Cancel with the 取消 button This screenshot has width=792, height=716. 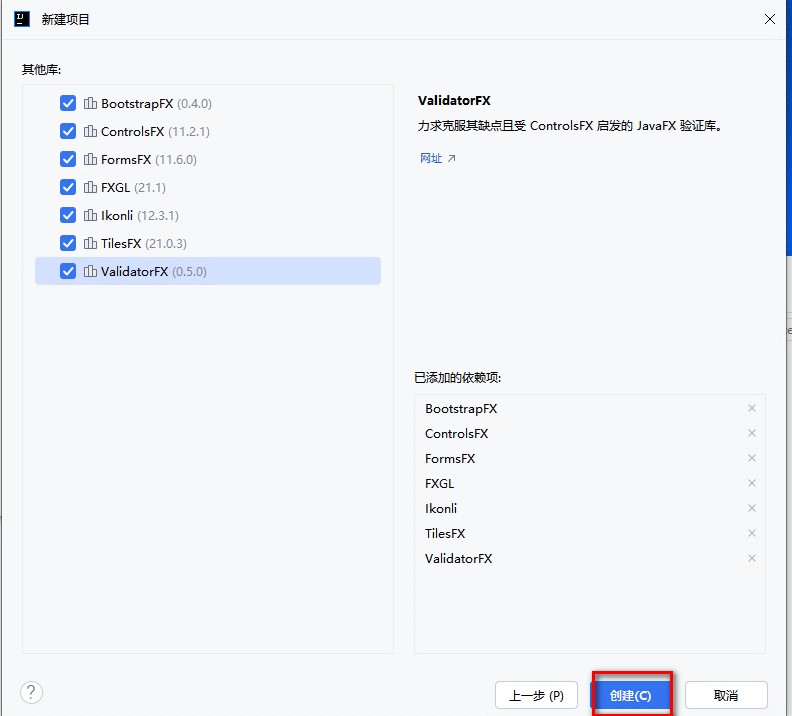pyautogui.click(x=726, y=695)
